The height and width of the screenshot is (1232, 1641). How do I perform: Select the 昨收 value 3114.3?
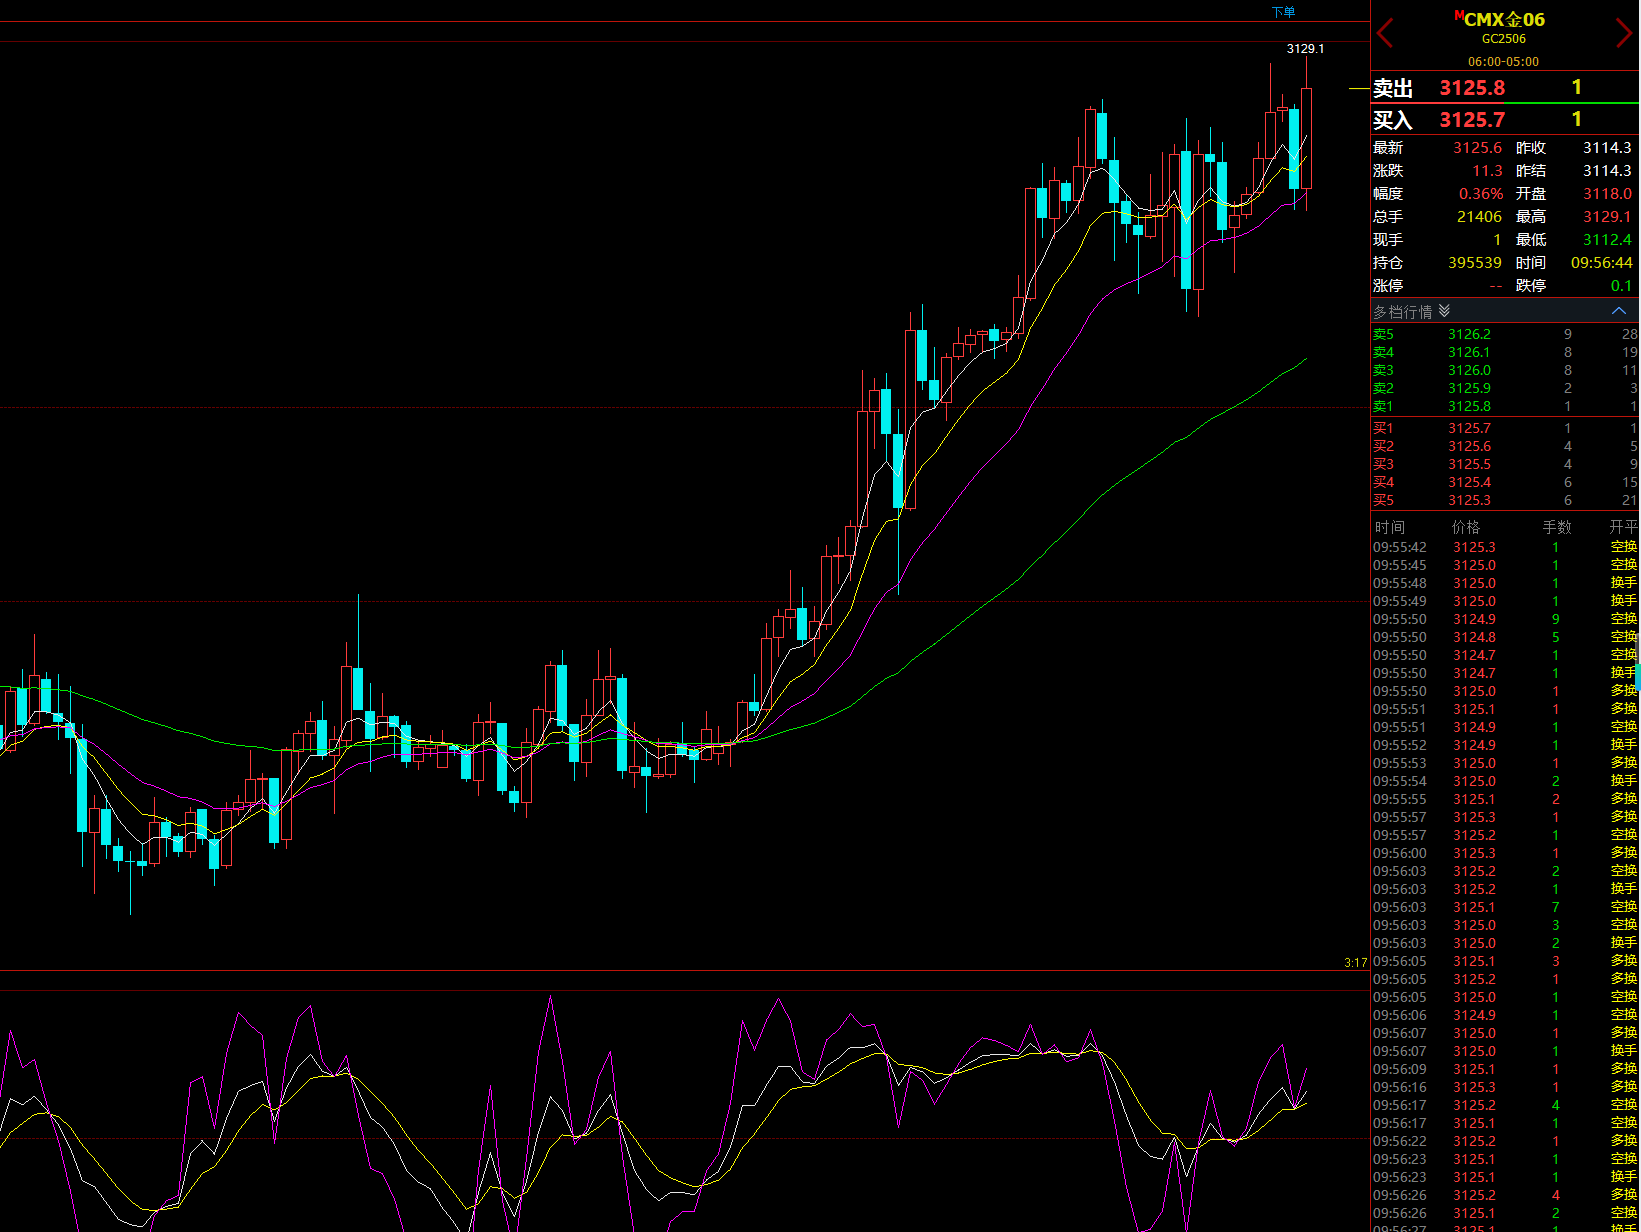pyautogui.click(x=1607, y=148)
